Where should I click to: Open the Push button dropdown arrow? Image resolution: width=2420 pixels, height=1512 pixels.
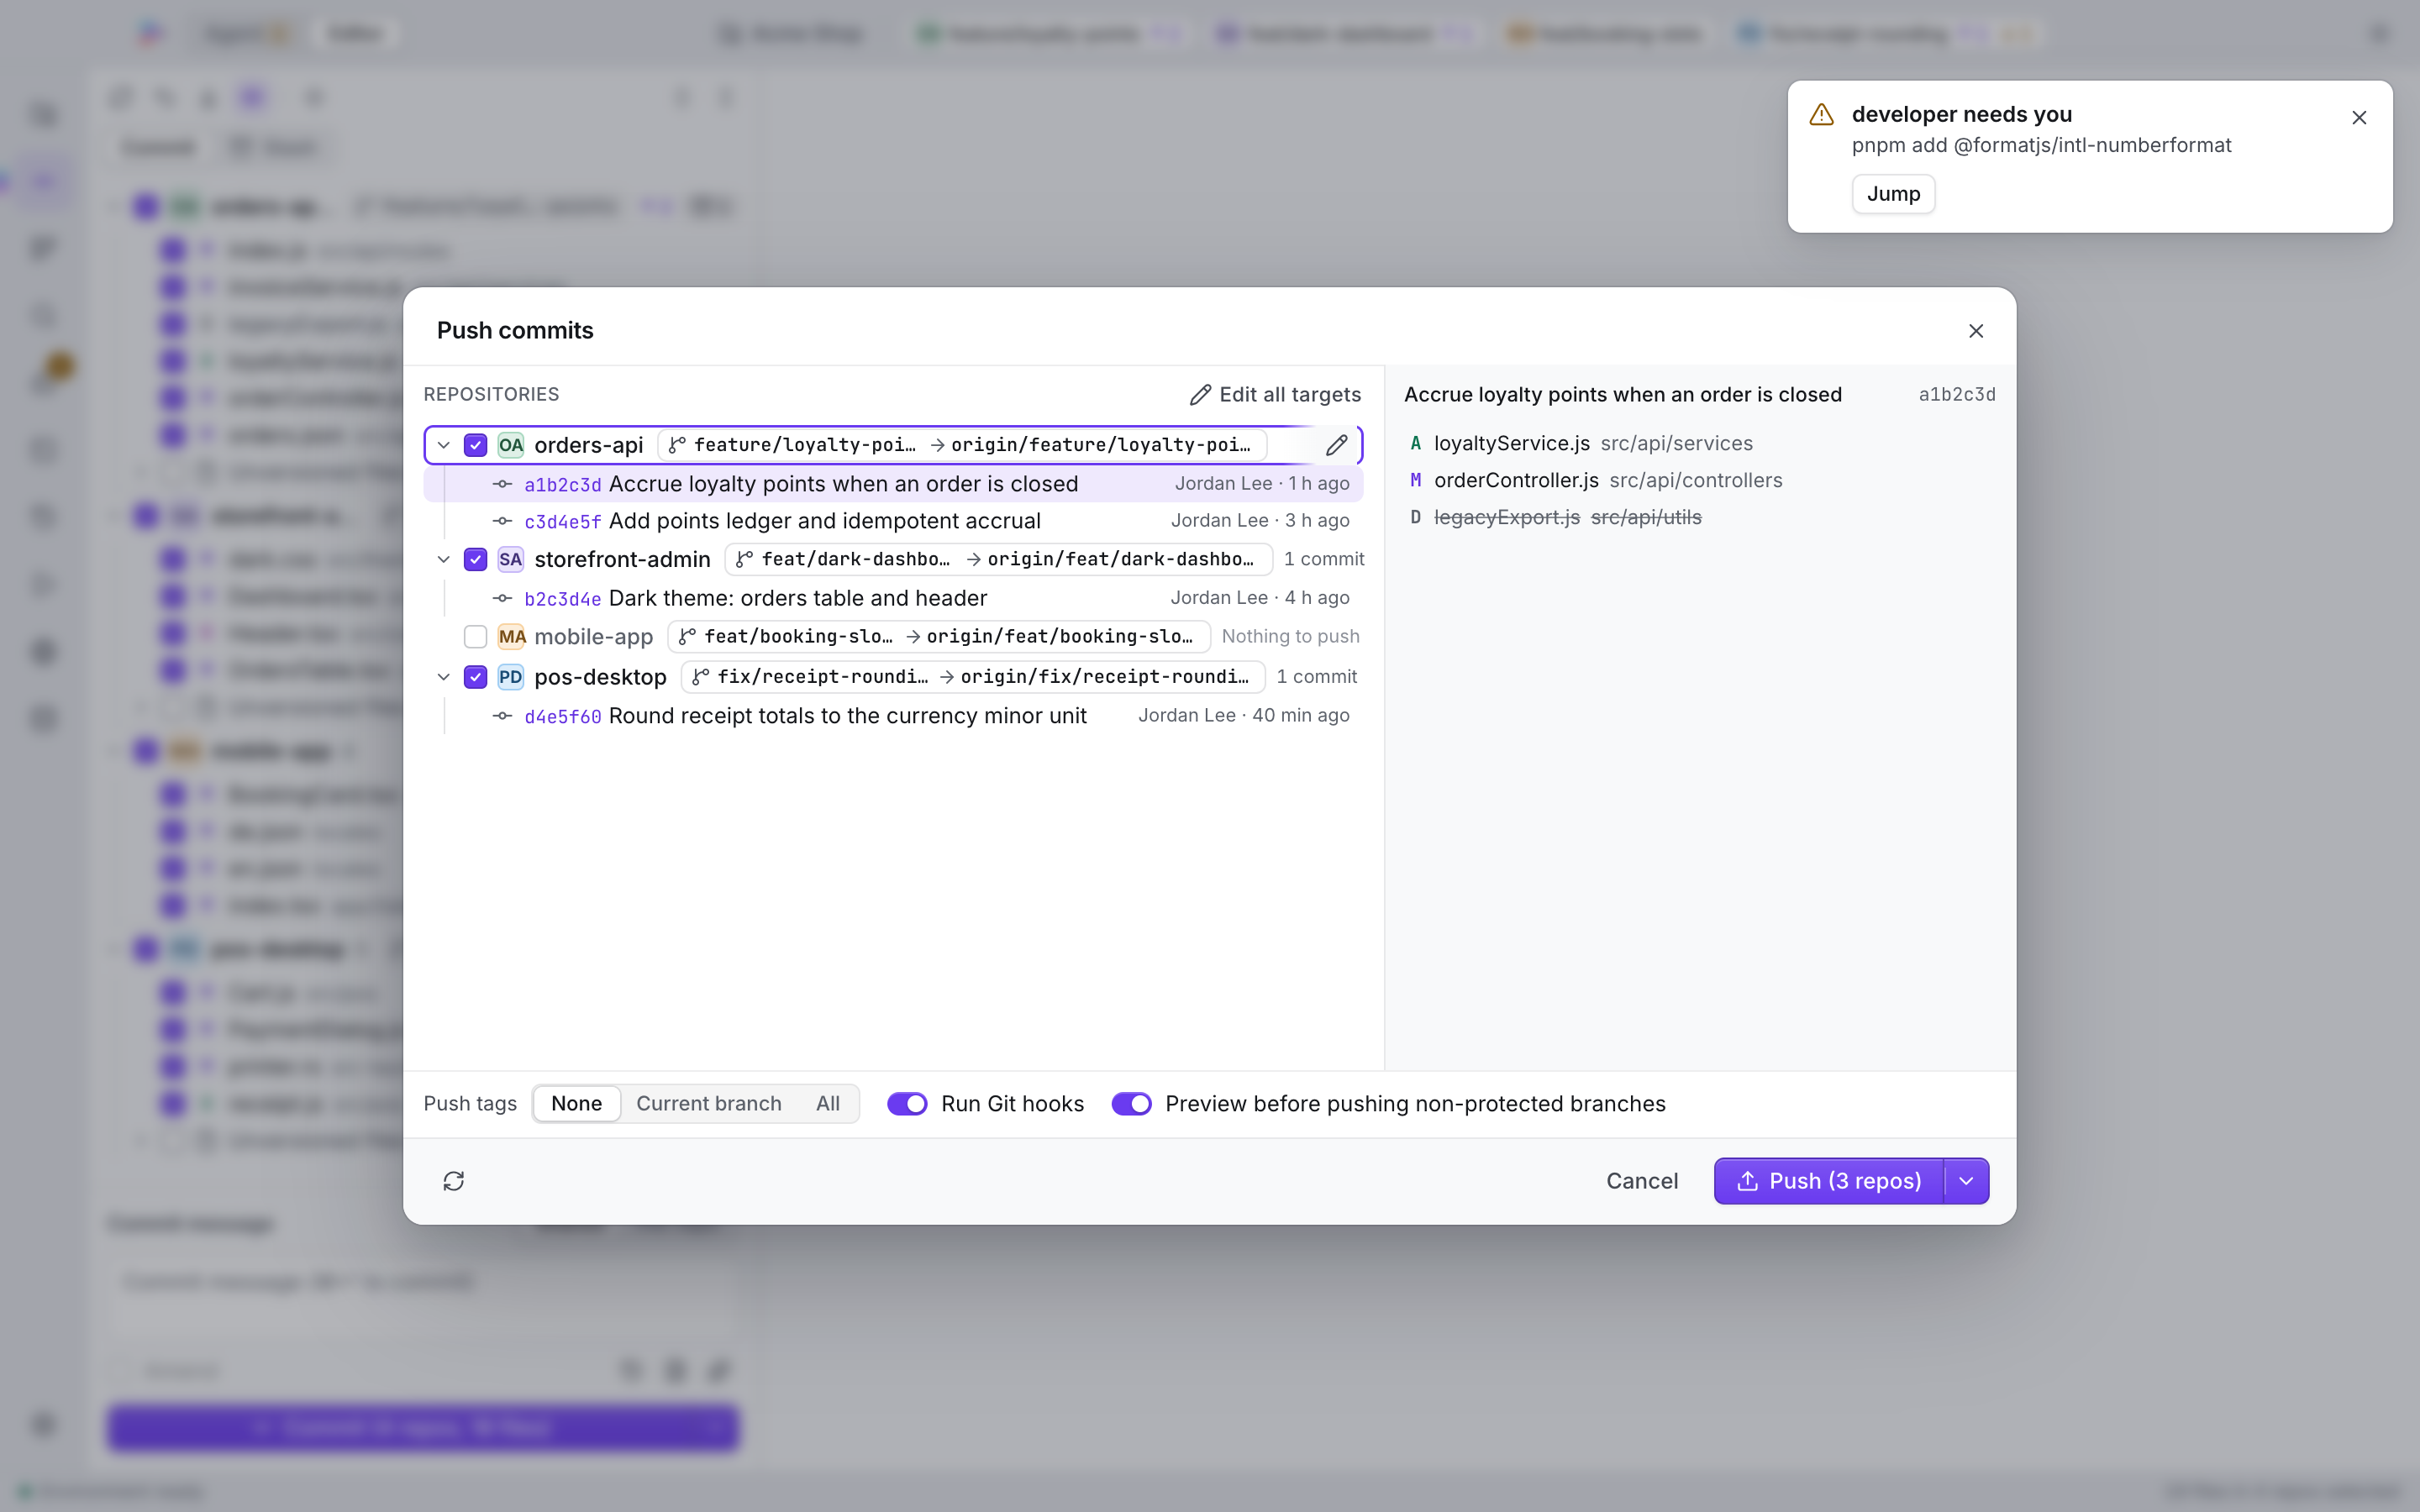[x=1966, y=1181]
